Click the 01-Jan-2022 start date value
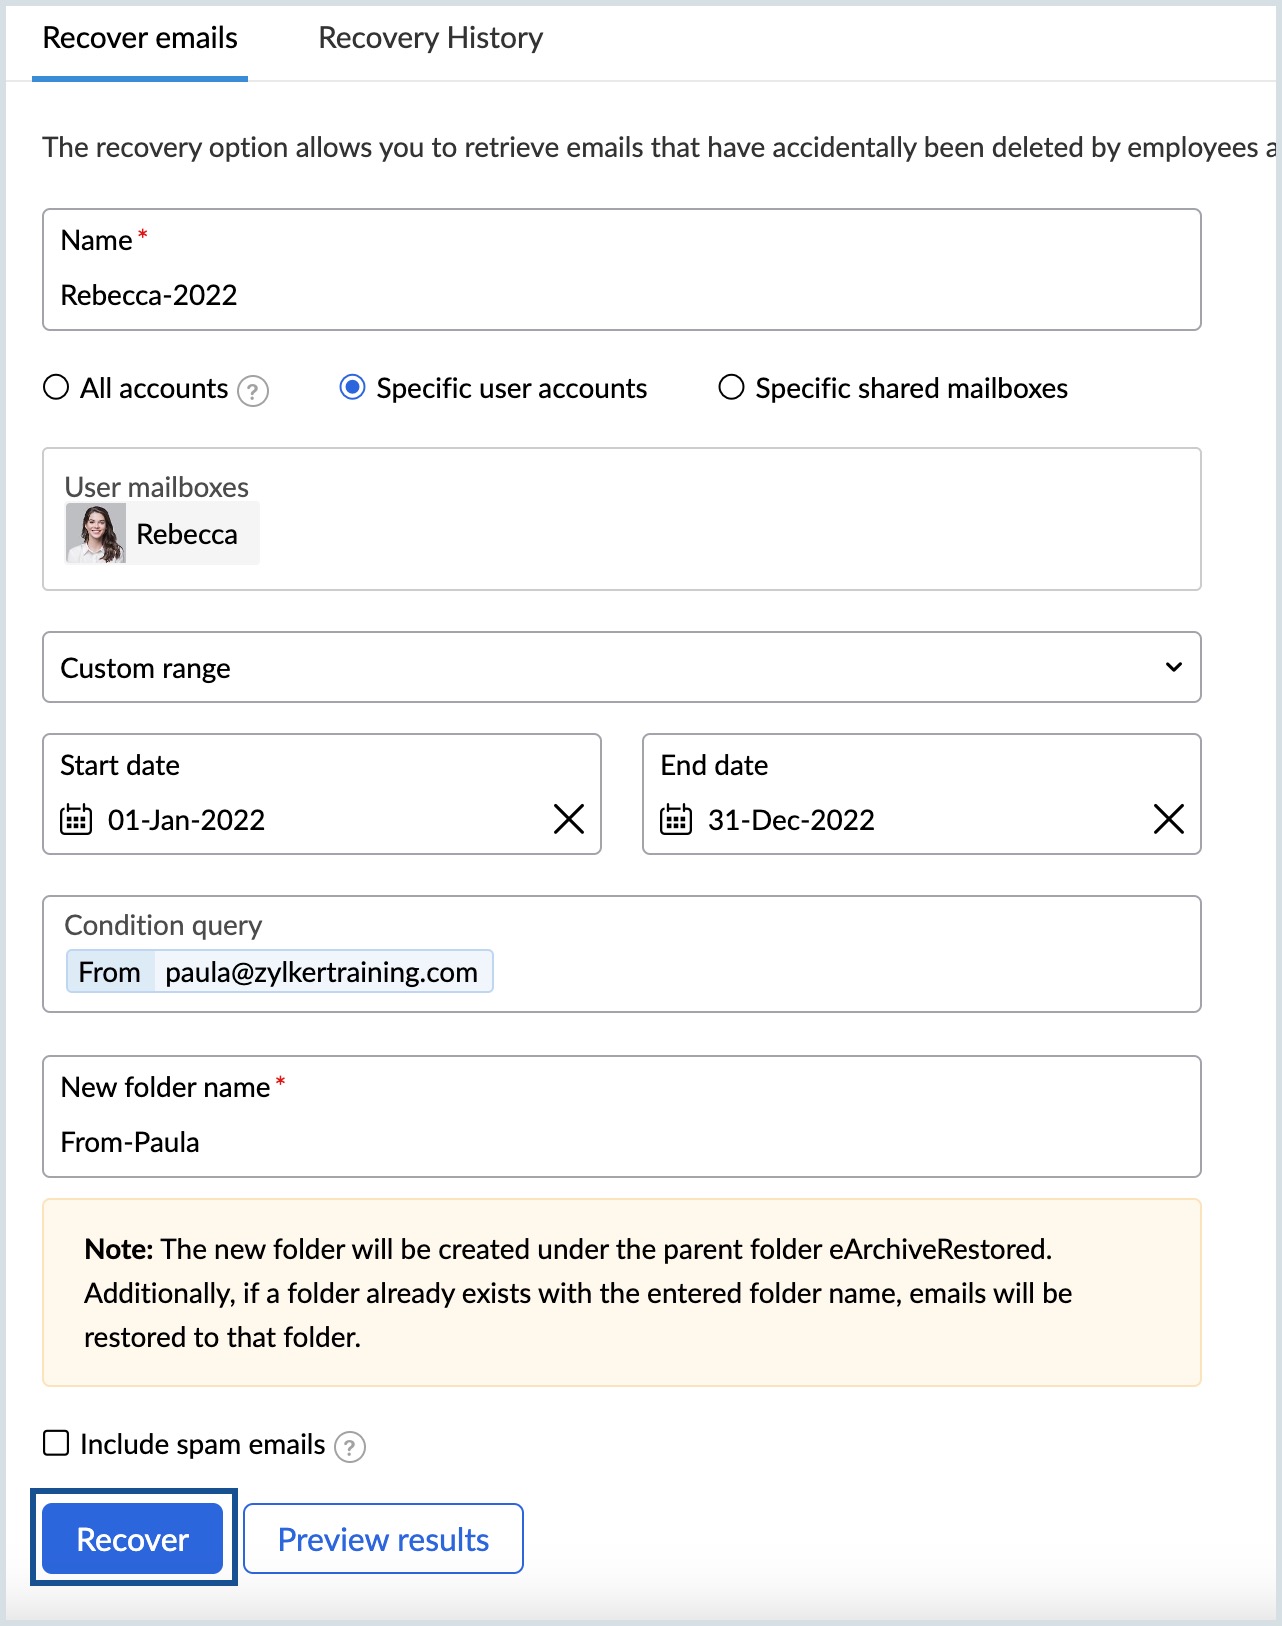Screen dimensions: 1282x1626 tap(186, 820)
